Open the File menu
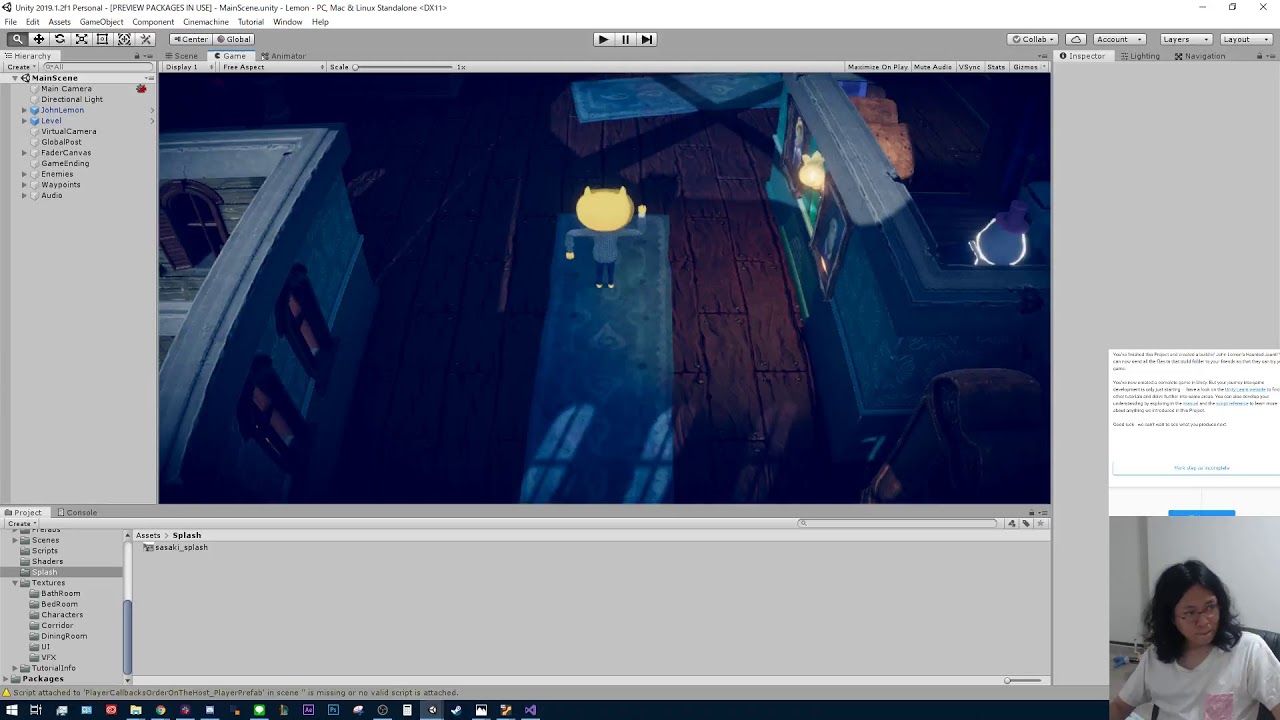1280x720 pixels. point(10,22)
